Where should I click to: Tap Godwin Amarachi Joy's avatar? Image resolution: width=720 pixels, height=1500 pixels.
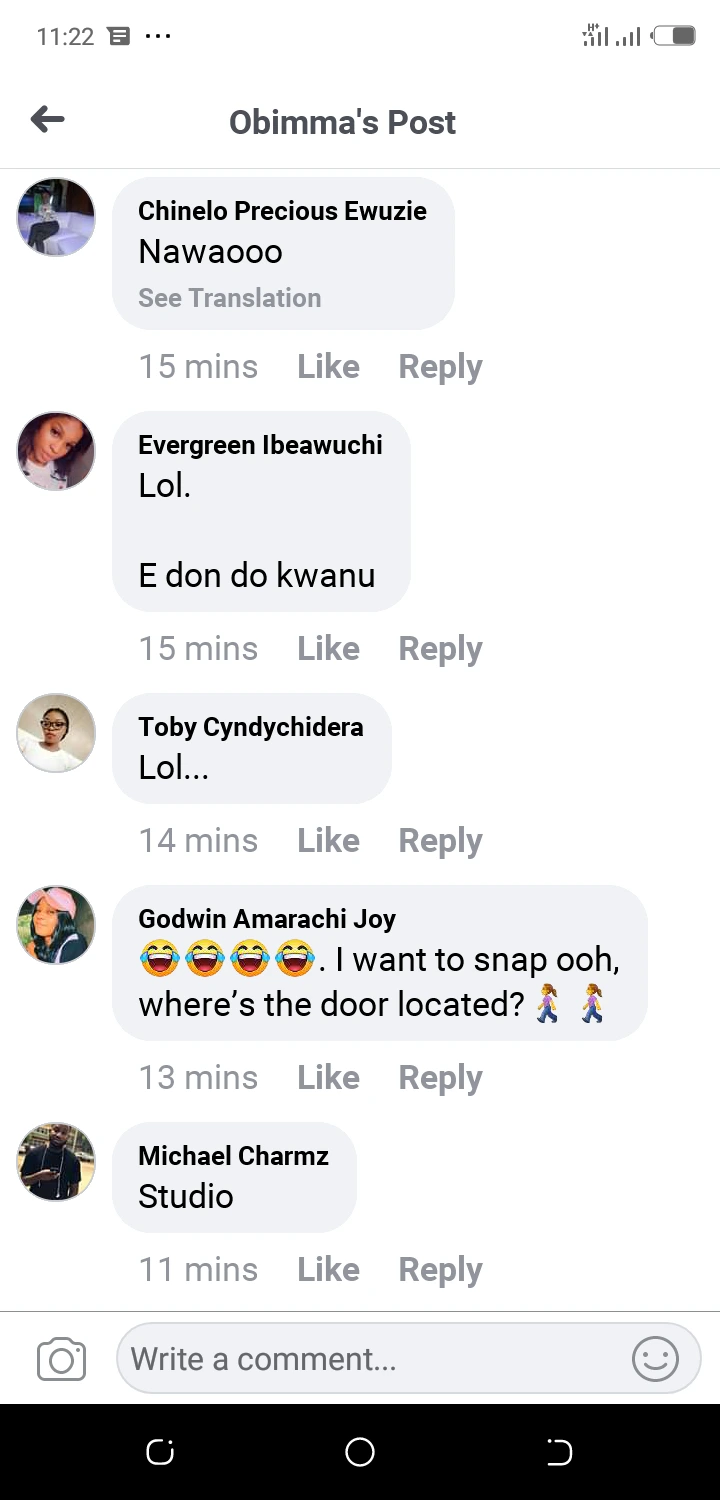(56, 925)
